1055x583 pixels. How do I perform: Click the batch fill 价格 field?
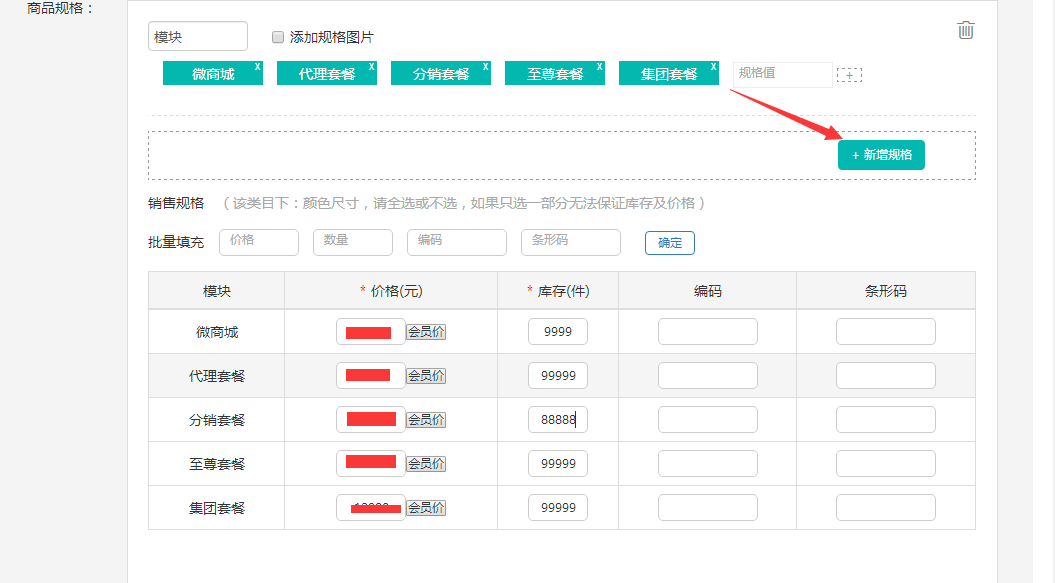[258, 242]
